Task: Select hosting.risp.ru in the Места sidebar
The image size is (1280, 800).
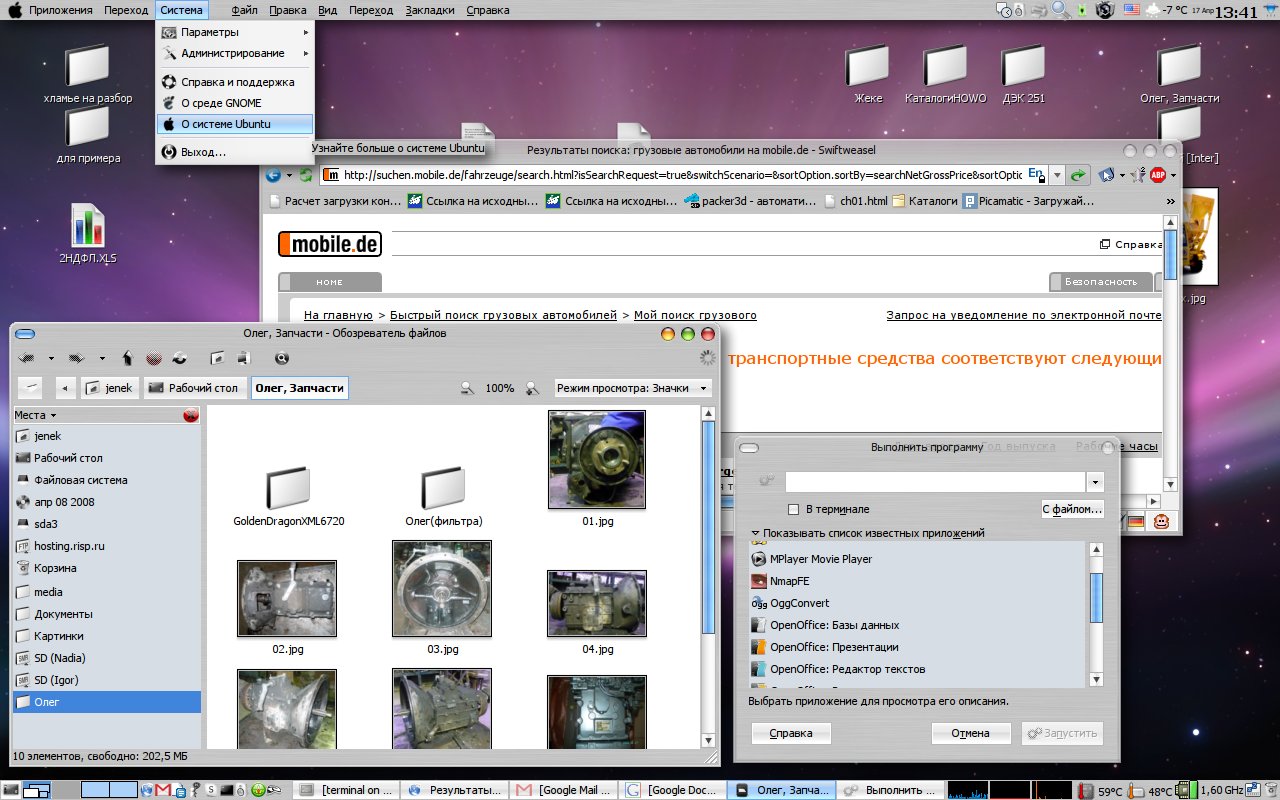Action: click(x=107, y=547)
